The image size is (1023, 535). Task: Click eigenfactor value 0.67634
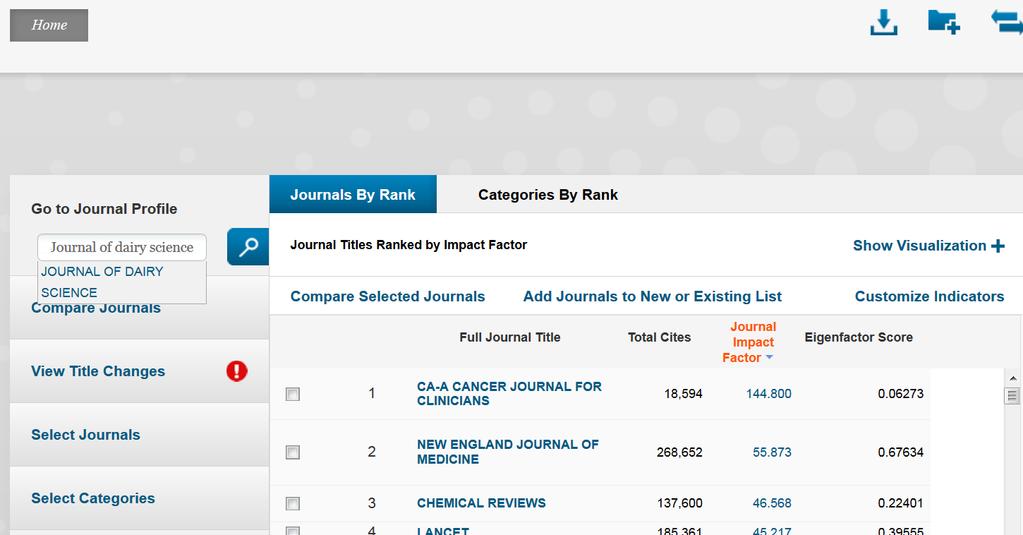900,452
